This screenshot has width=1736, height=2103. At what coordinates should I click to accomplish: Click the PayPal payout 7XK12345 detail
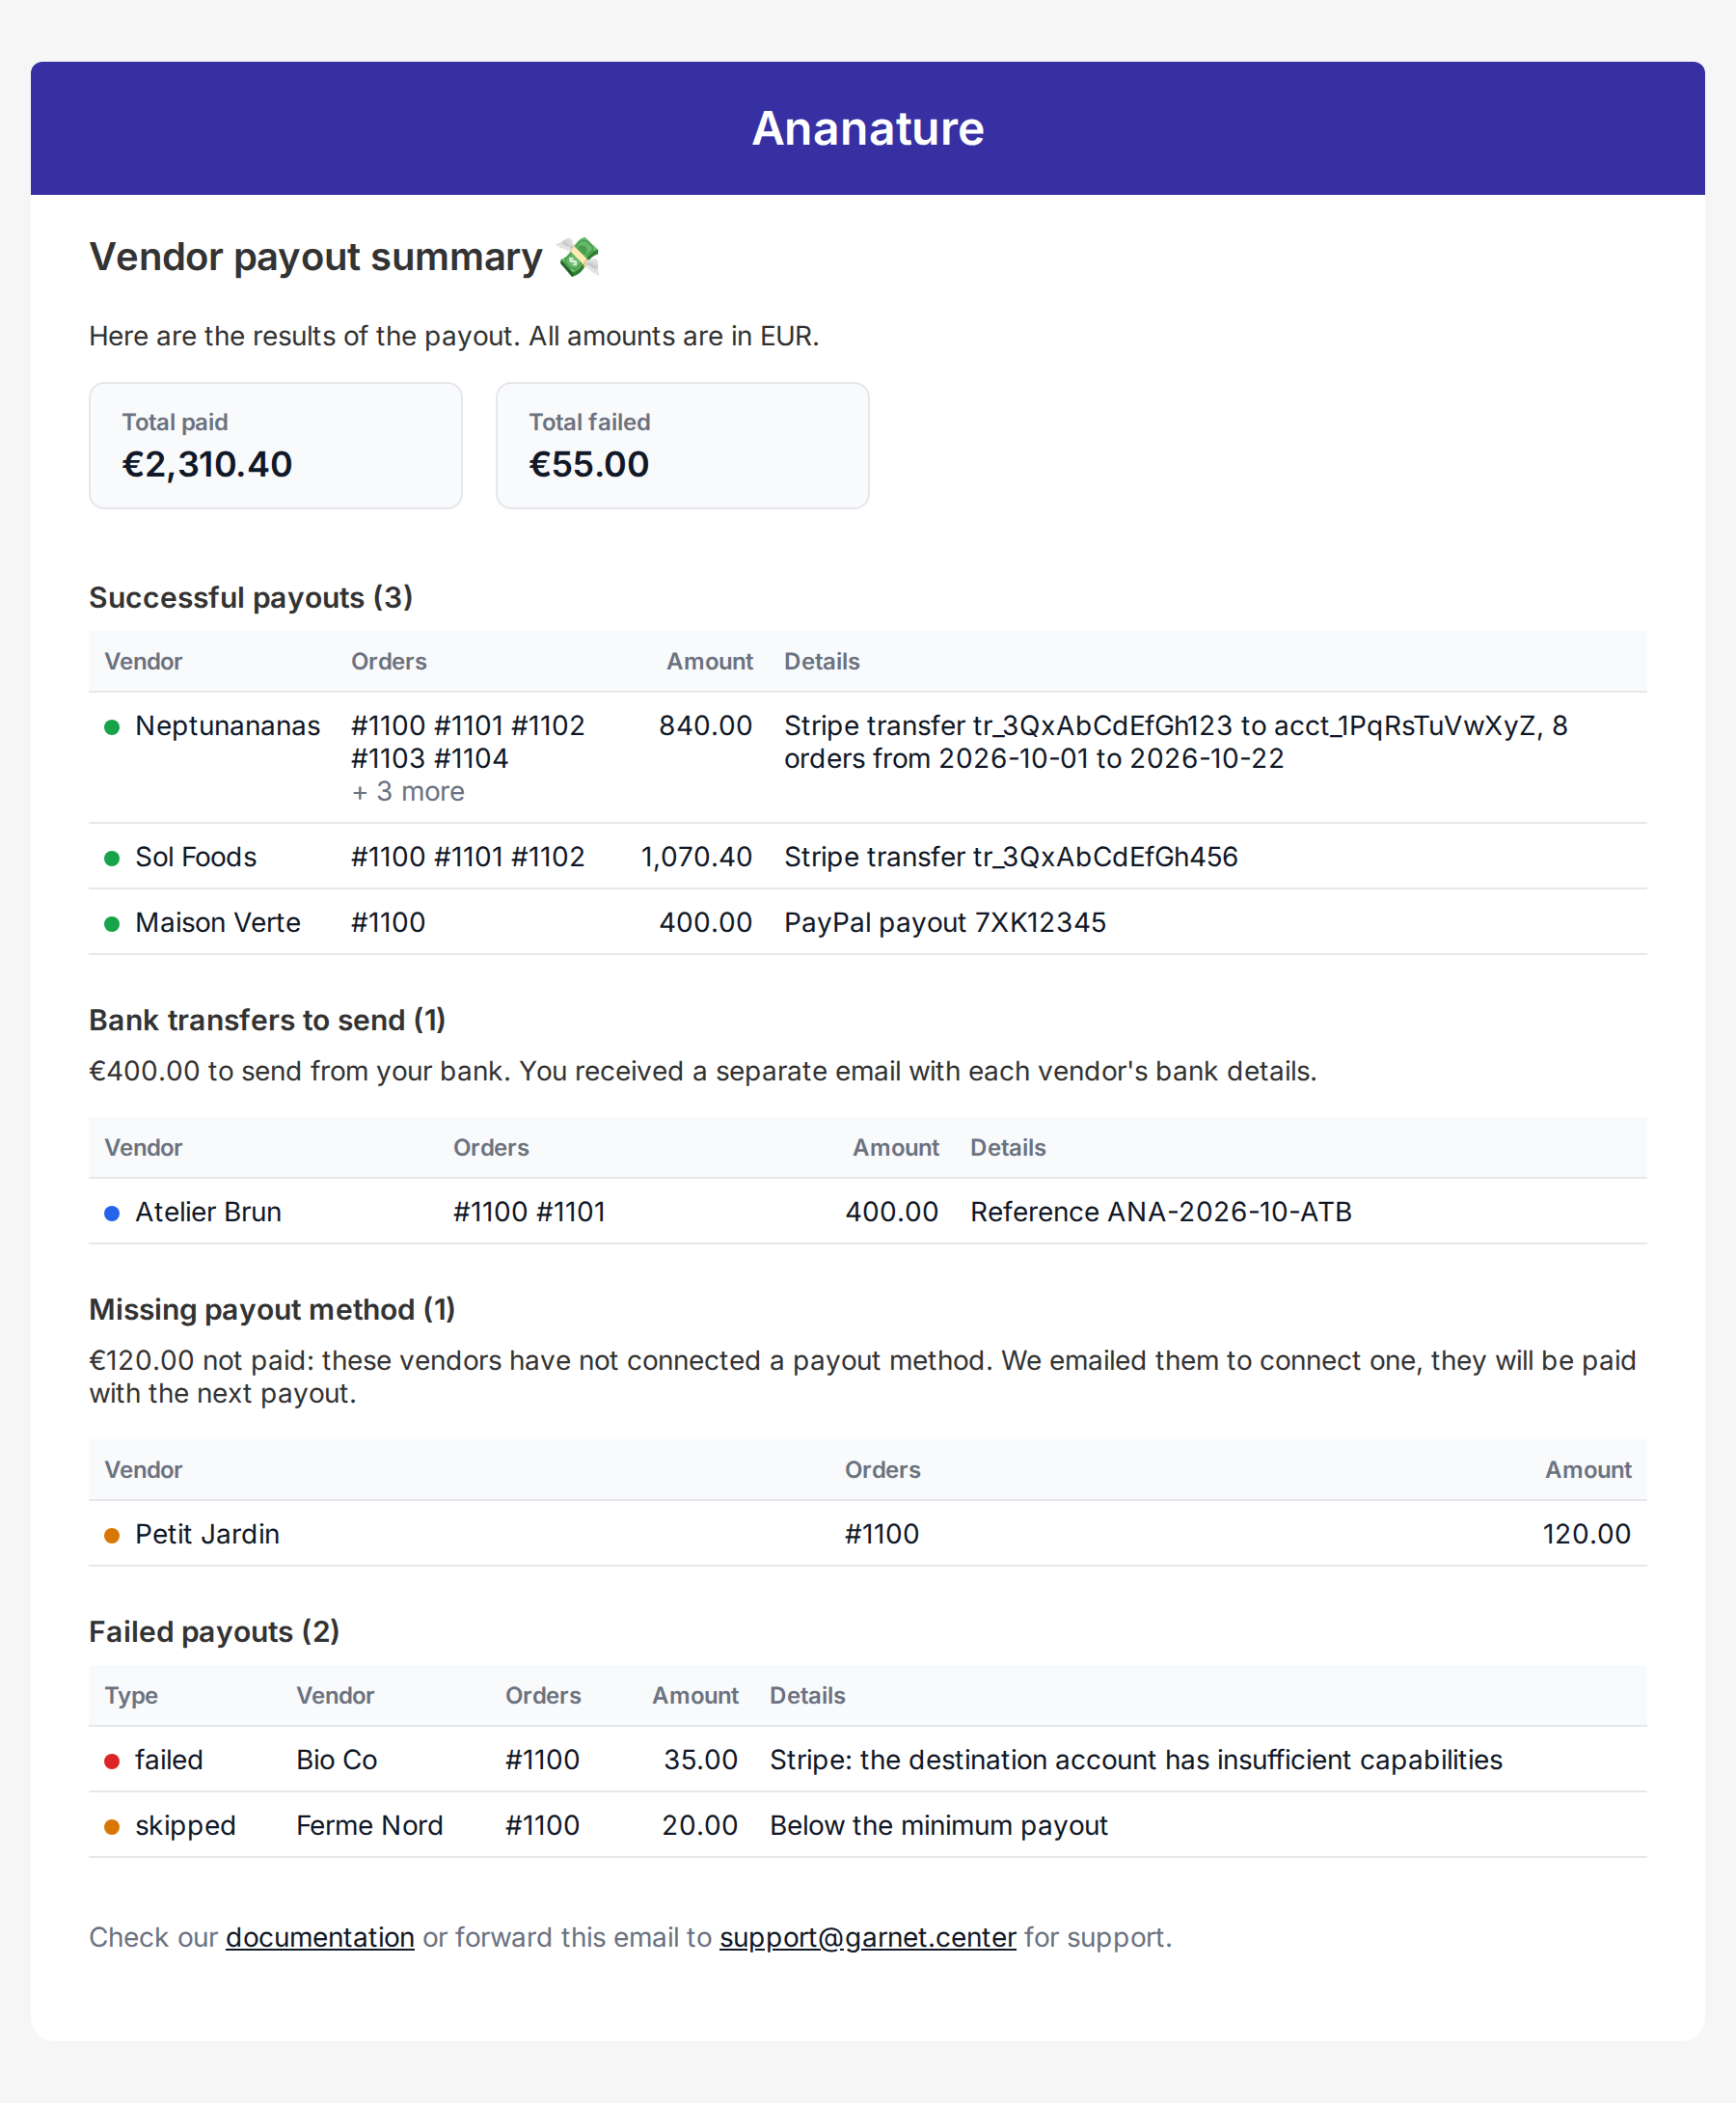(945, 922)
